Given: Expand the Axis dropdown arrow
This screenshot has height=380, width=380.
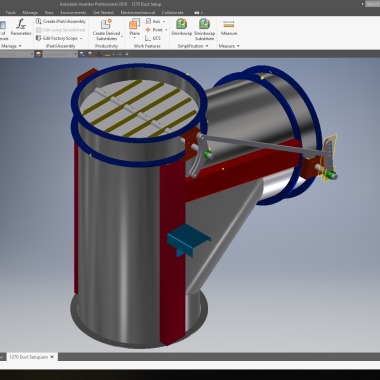Looking at the screenshot, I should click(x=164, y=21).
